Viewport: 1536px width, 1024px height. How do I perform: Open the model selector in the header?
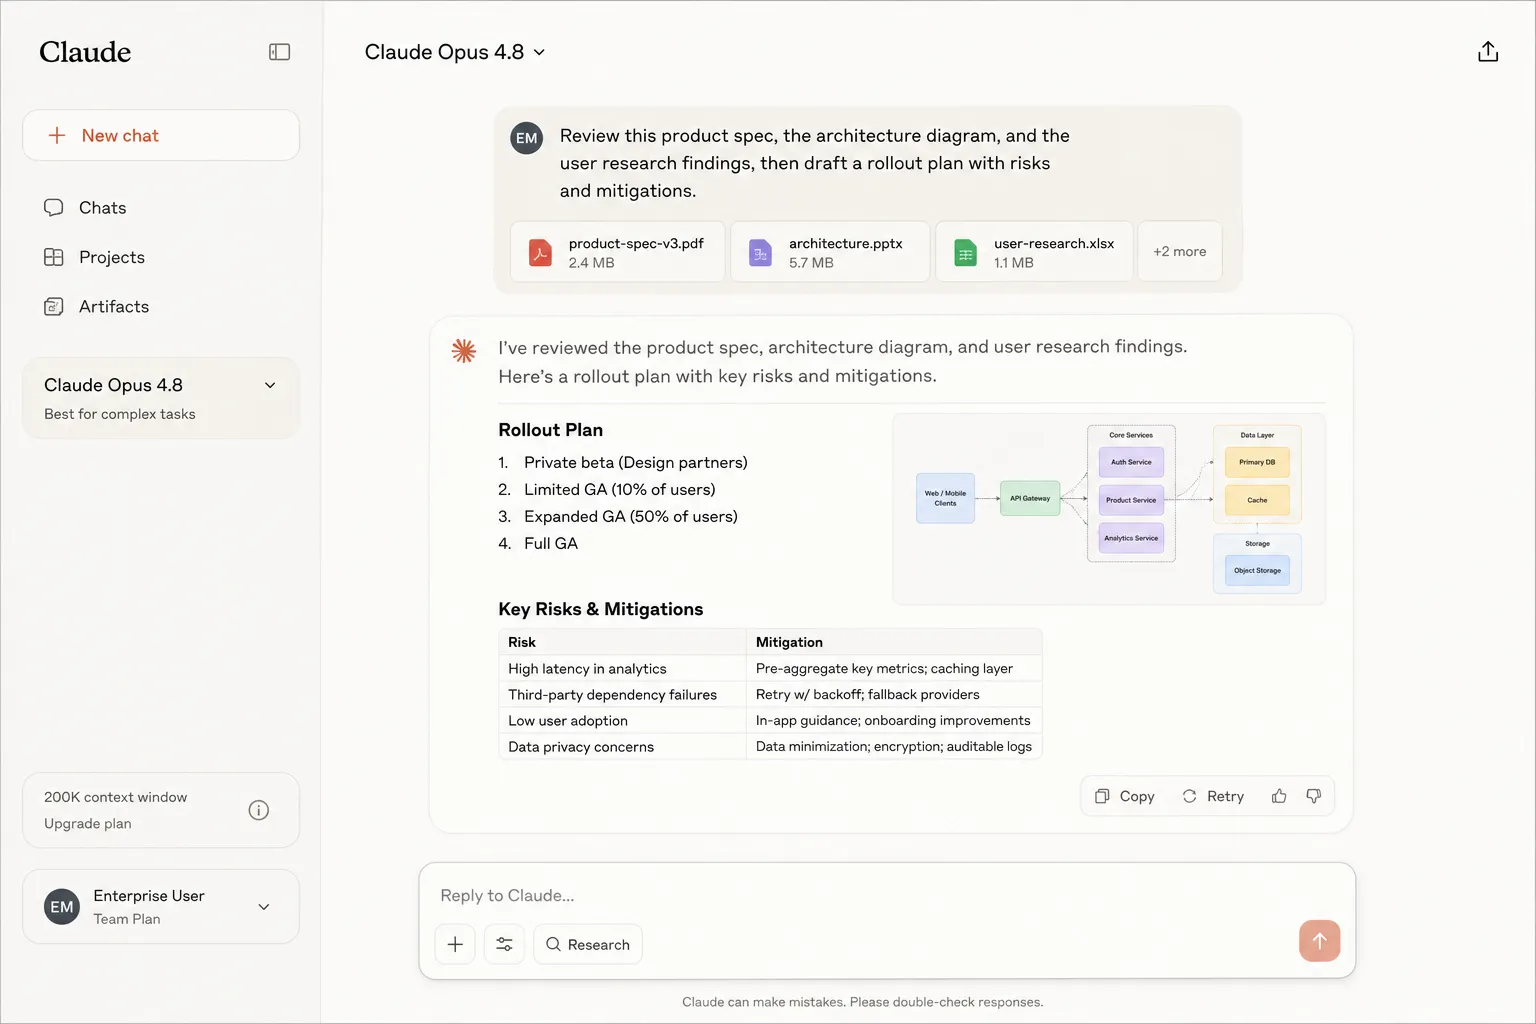(x=455, y=52)
